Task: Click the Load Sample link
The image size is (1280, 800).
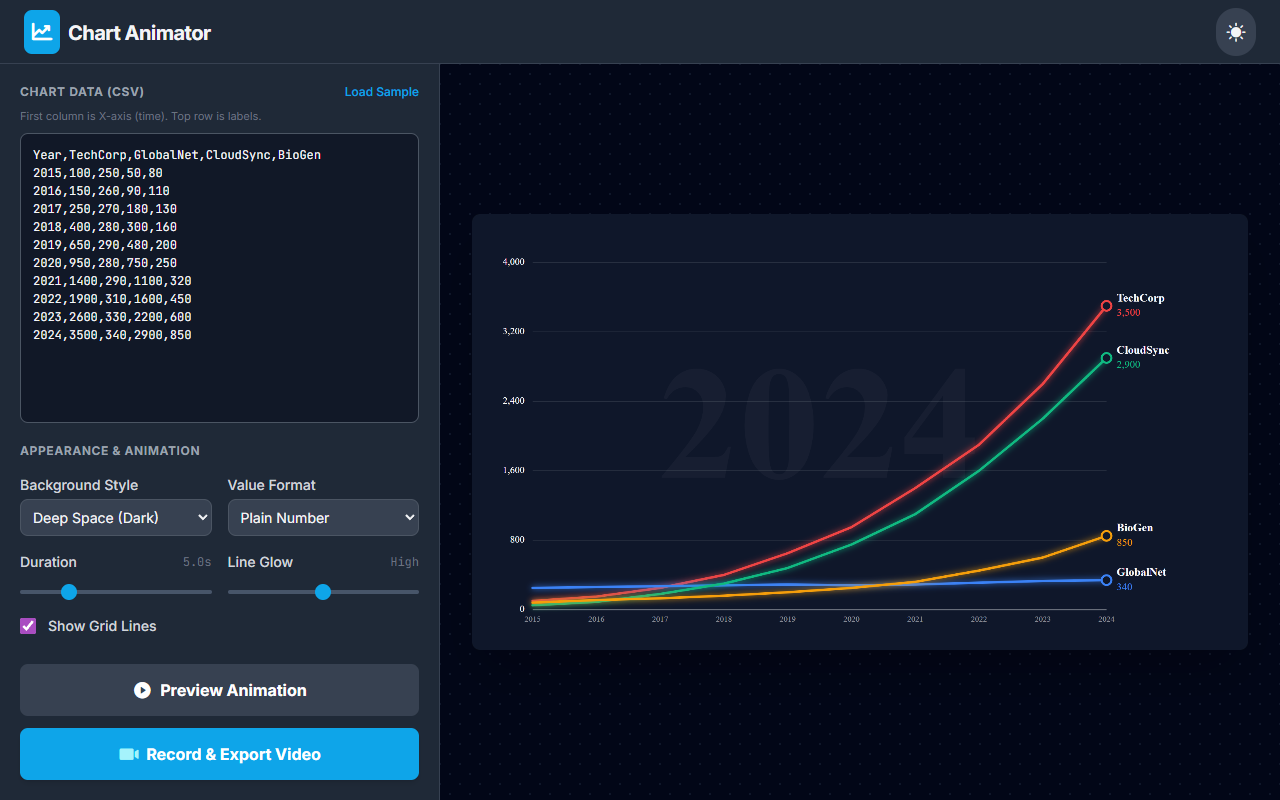Action: point(381,91)
